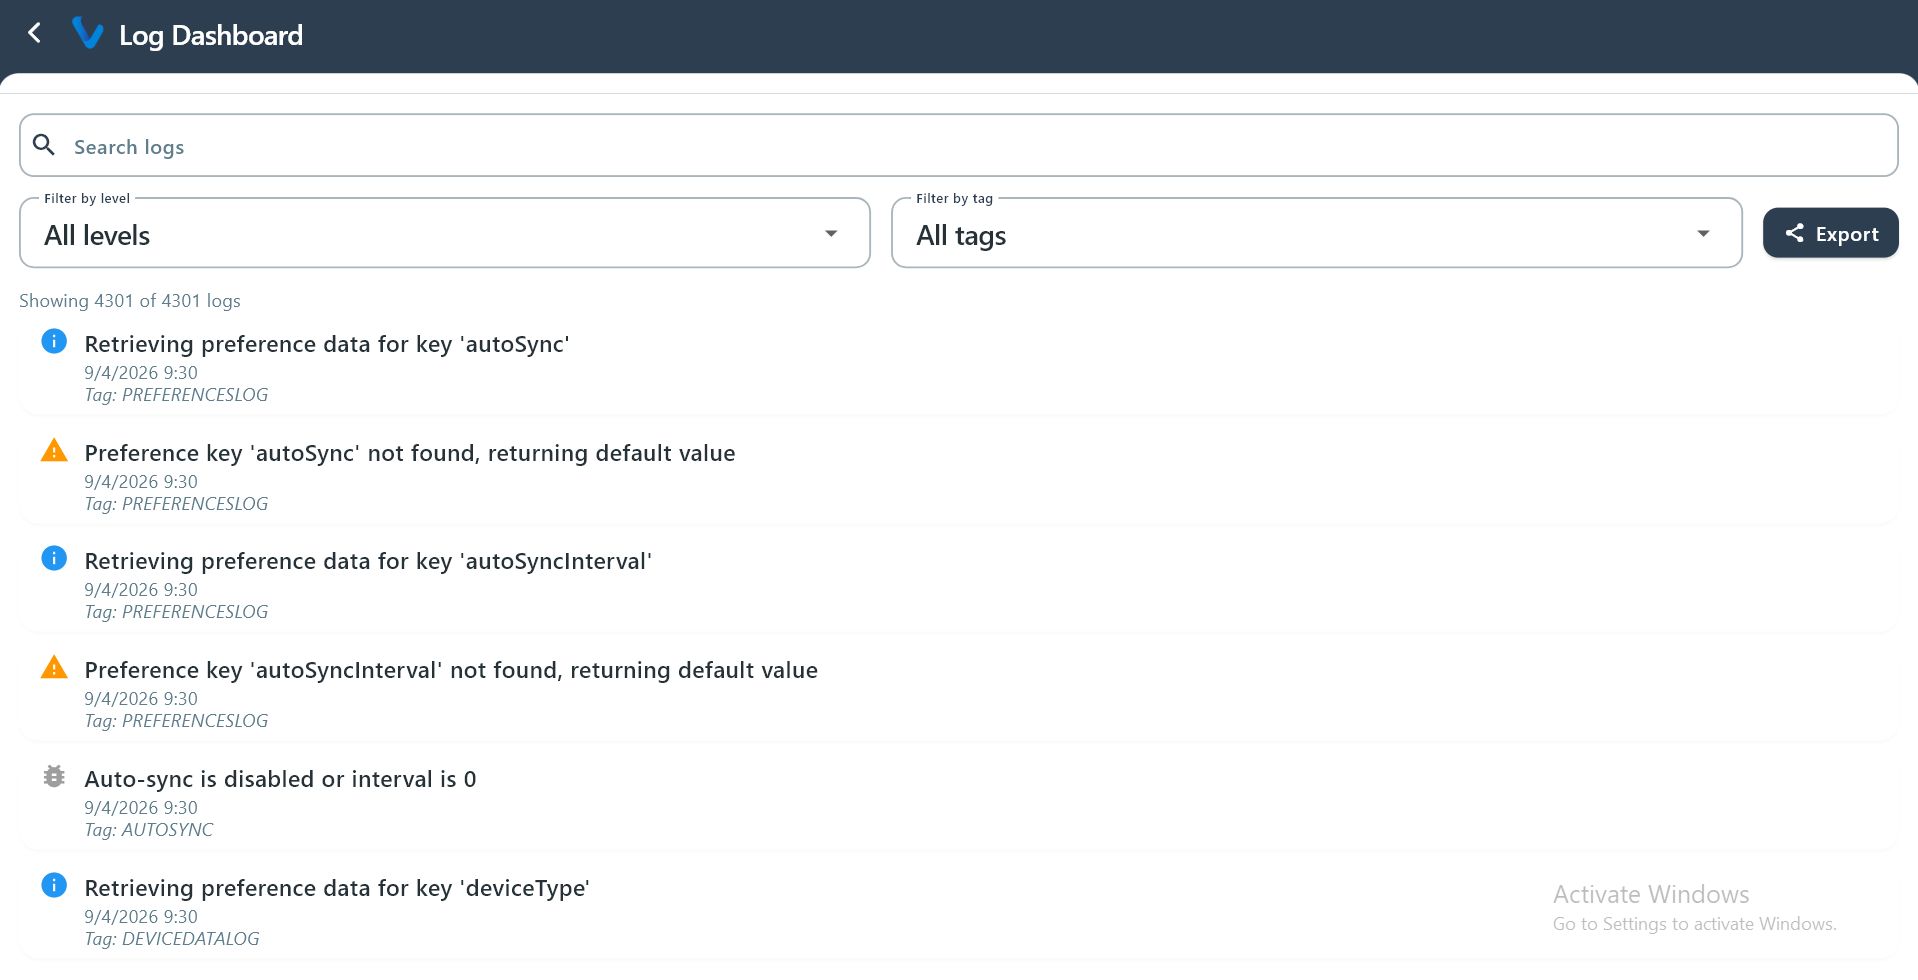Select log Retrieving data for key 'autoSyncInterval'
The width and height of the screenshot is (1918, 980).
coord(958,584)
